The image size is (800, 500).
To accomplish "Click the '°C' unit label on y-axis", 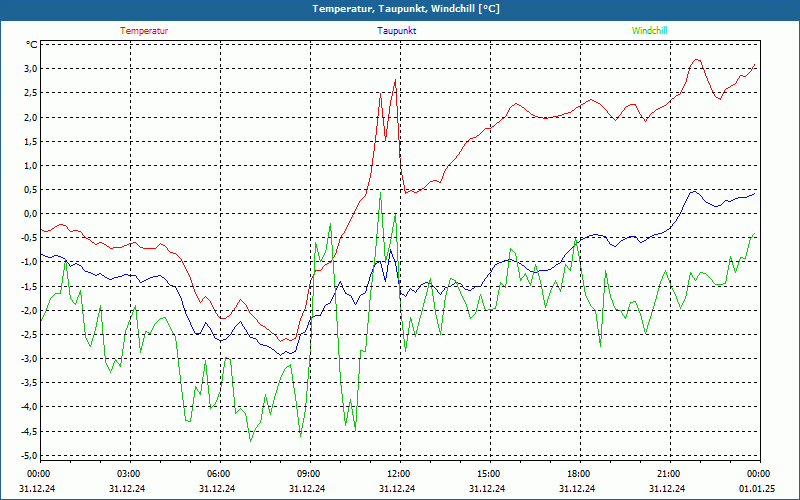I will pos(32,45).
